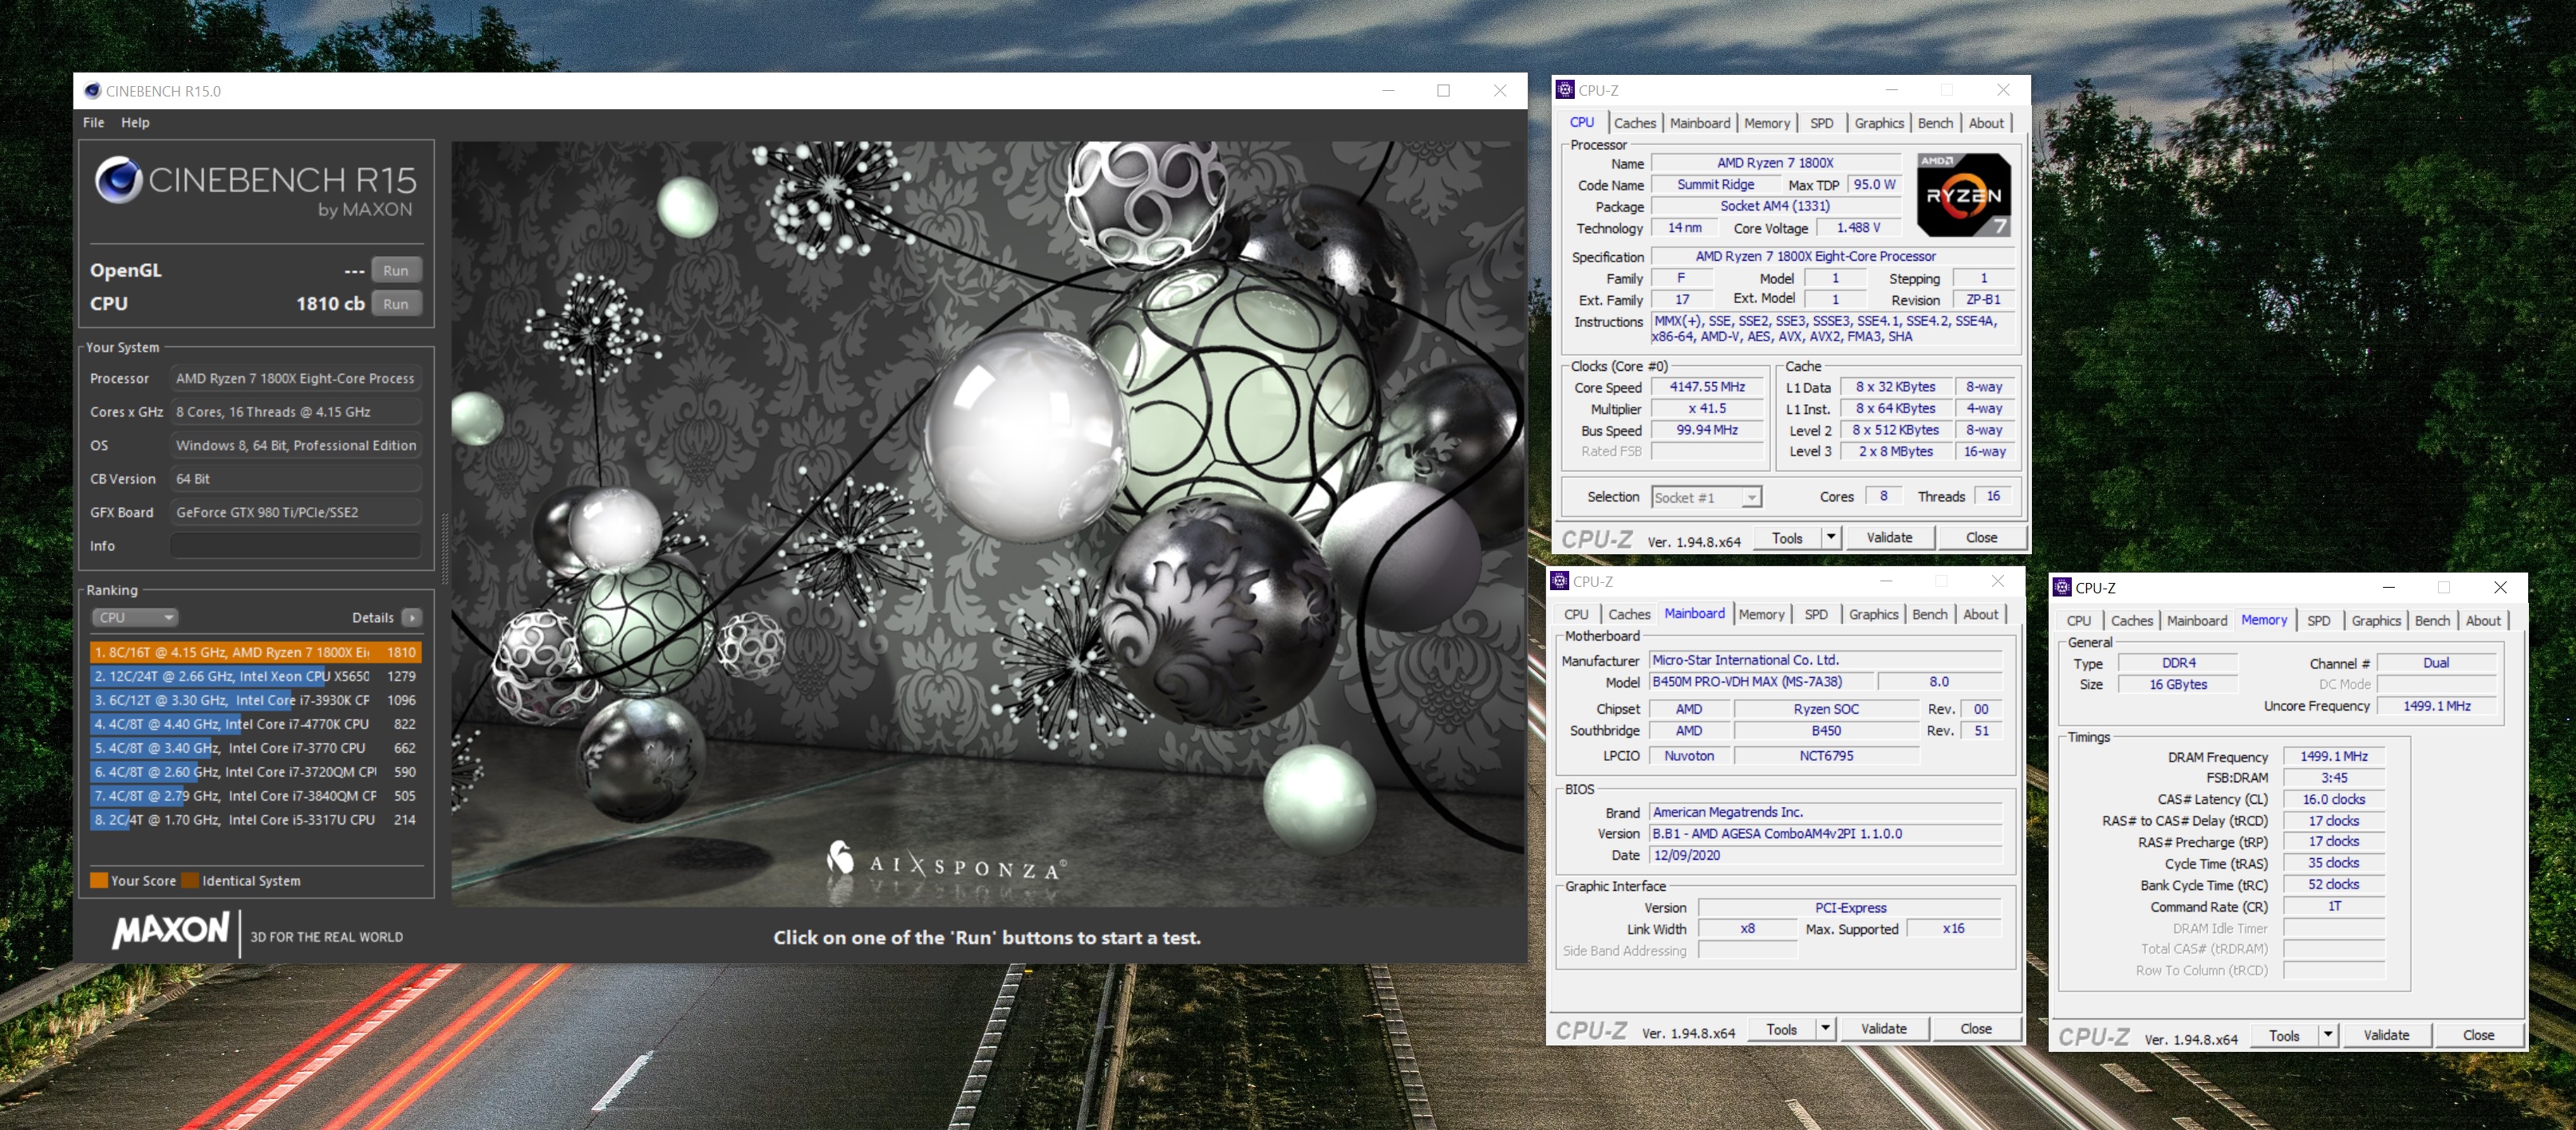The image size is (2576, 1130).
Task: Open the Help menu in Cinebench
Action: click(x=135, y=123)
